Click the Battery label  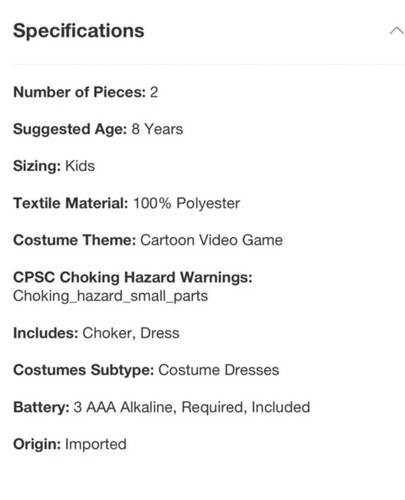coord(41,407)
